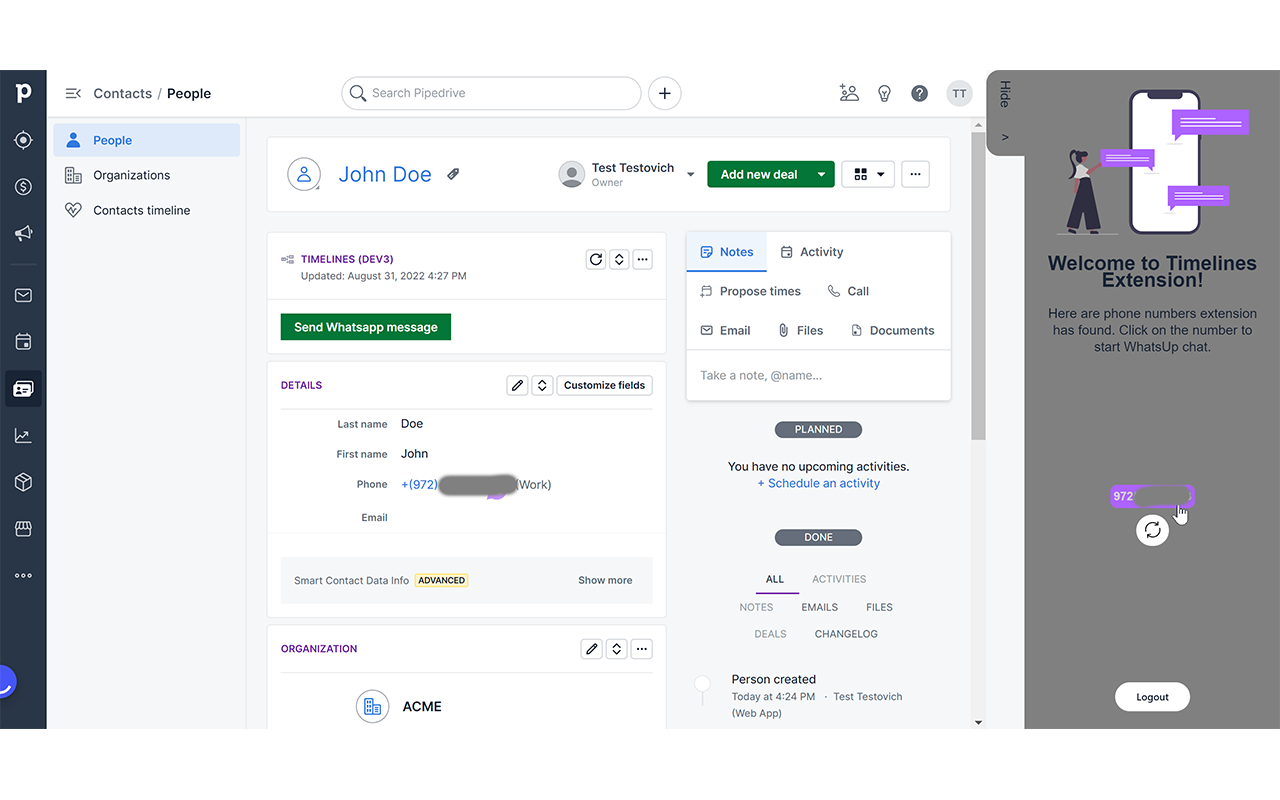Open Activities calendar sidebar icon
Image resolution: width=1280 pixels, height=800 pixels.
[23, 342]
